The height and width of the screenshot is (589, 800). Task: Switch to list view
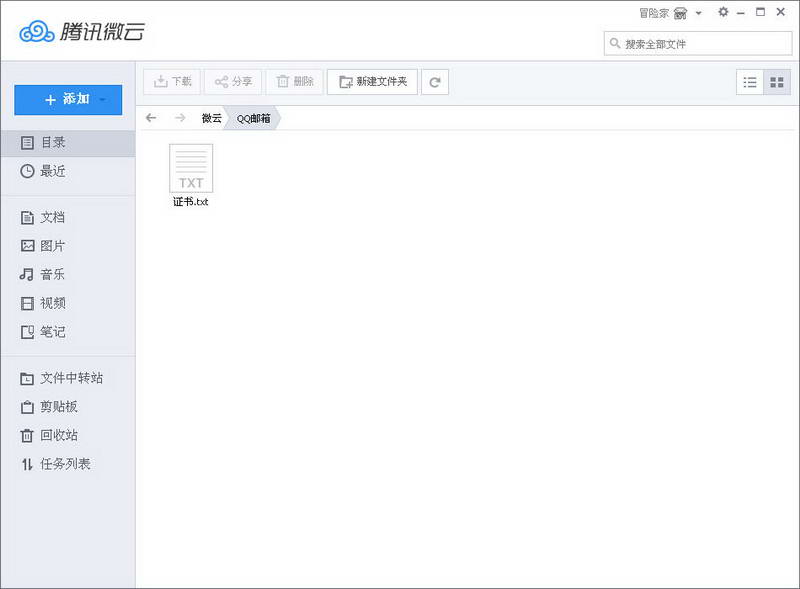pyautogui.click(x=750, y=83)
